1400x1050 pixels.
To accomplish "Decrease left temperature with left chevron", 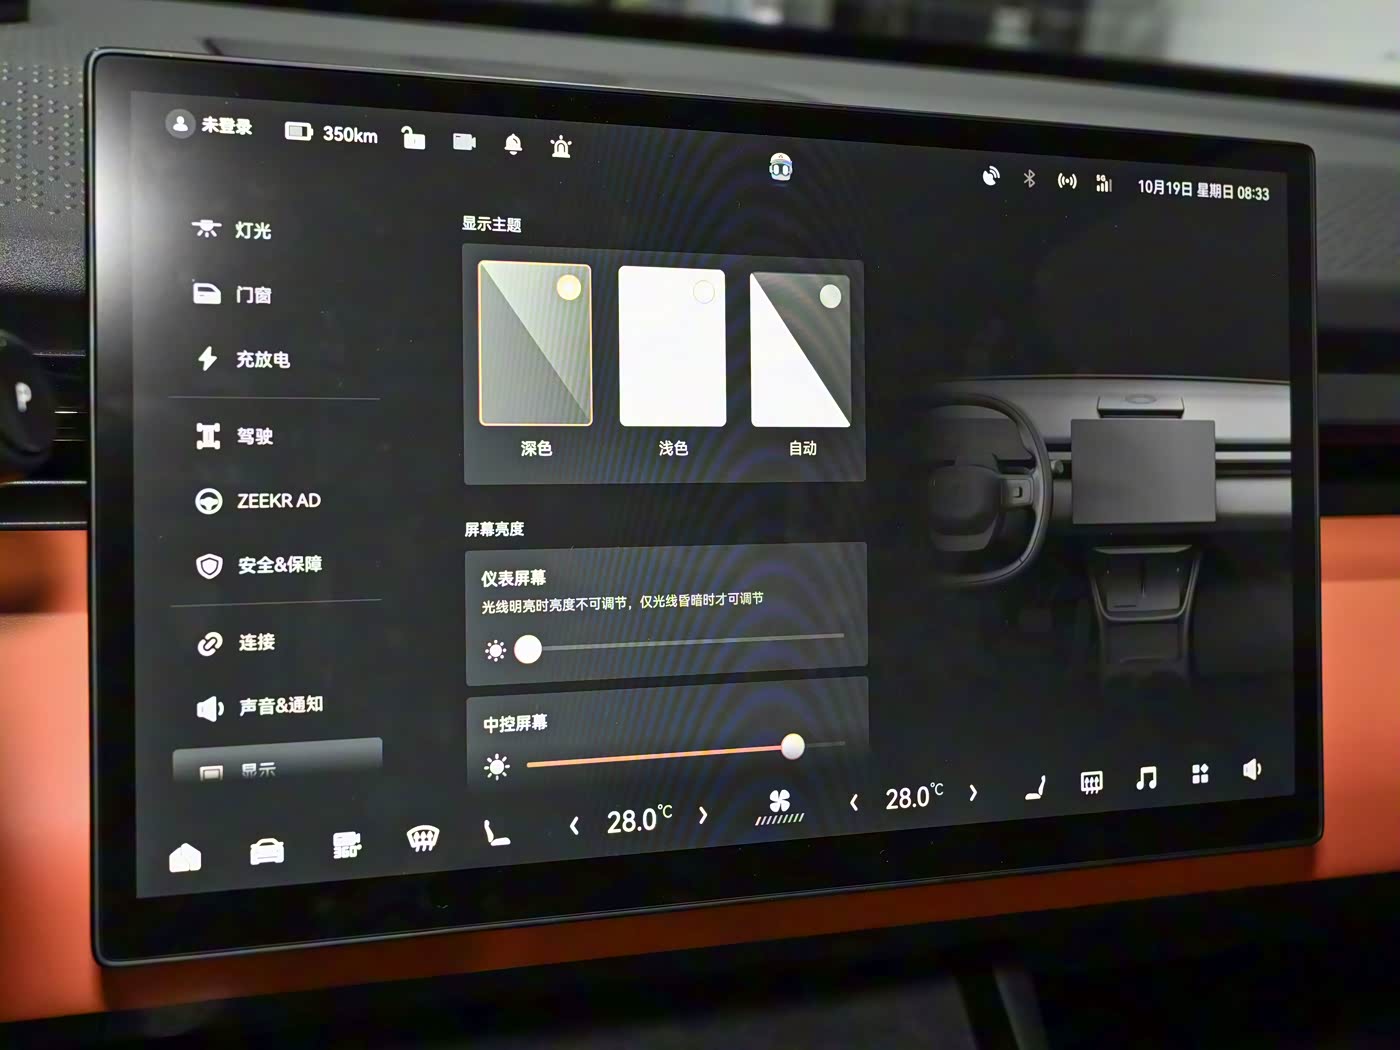I will pos(574,825).
